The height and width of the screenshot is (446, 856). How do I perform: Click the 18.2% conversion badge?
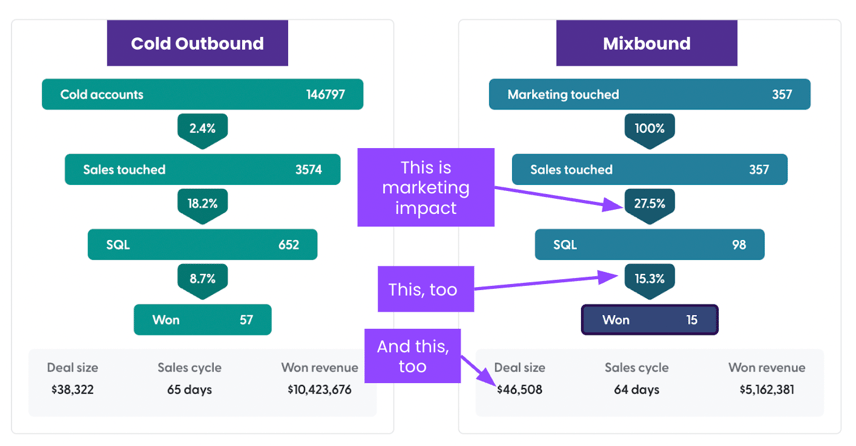(x=202, y=203)
